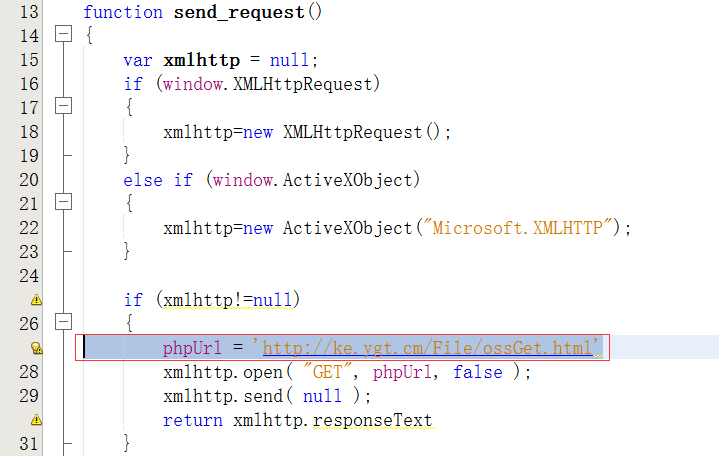
Task: Click the else keyword on line 20
Action: (143, 180)
